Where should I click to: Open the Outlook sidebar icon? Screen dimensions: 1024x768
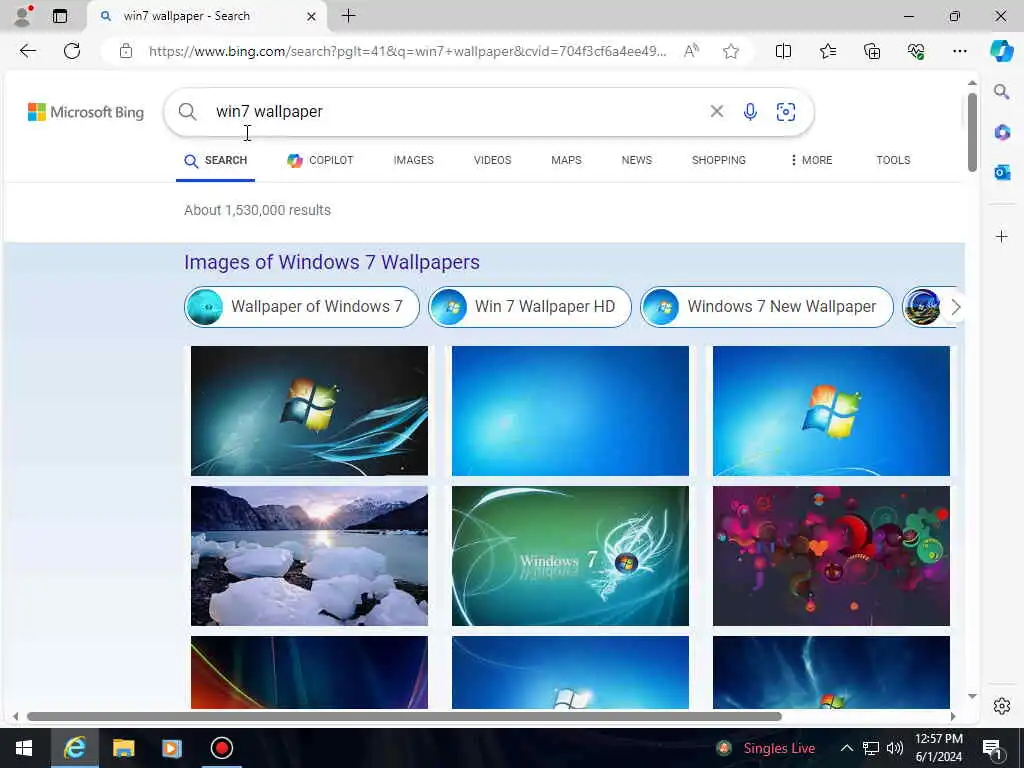point(1002,172)
